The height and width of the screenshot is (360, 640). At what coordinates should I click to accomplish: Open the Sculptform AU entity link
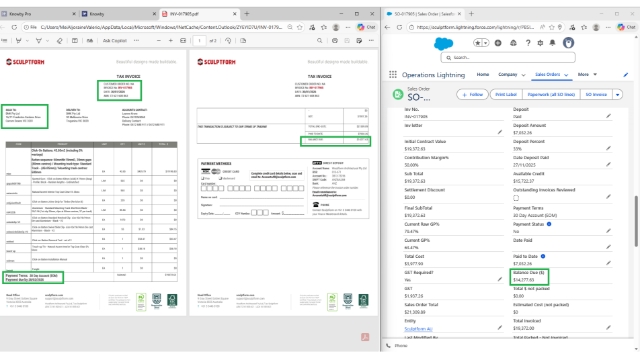pyautogui.click(x=418, y=329)
